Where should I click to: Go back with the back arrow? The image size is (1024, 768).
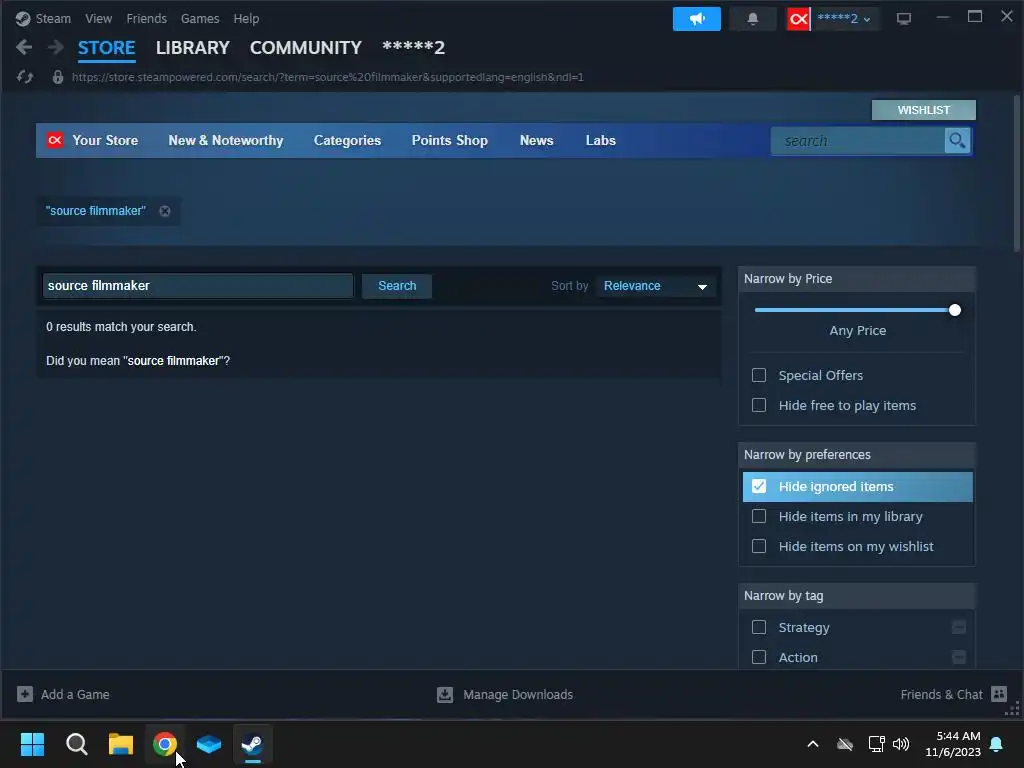pos(24,47)
